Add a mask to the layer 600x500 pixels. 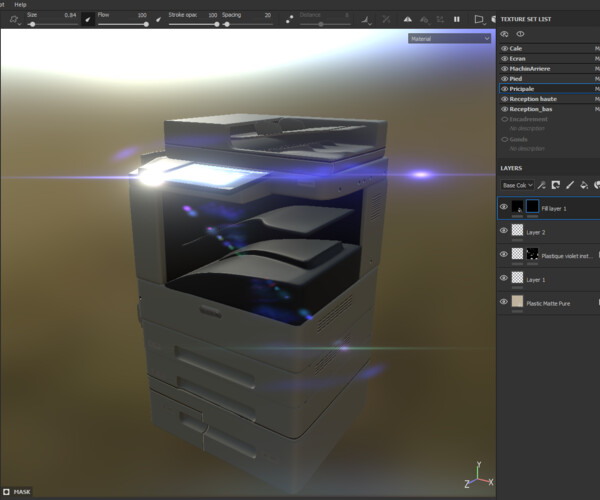pos(556,185)
